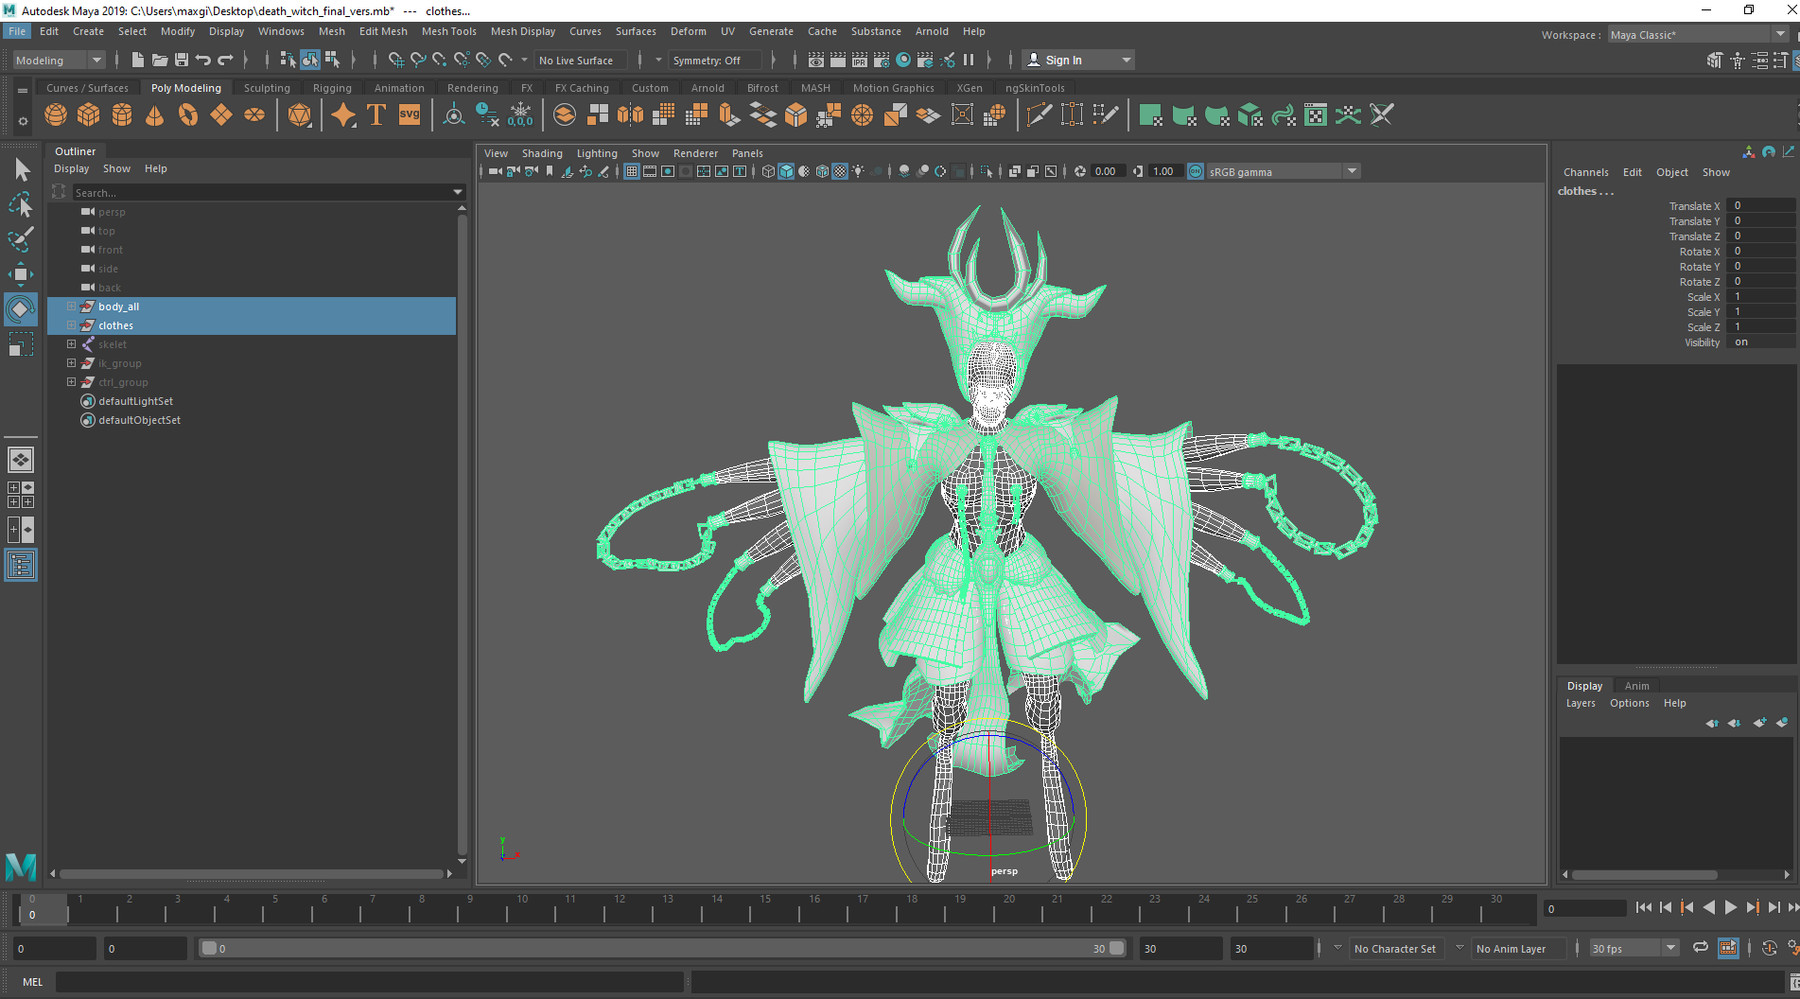This screenshot has width=1800, height=999.
Task: Create a polygon sphere from the shelf
Action: coord(56,114)
